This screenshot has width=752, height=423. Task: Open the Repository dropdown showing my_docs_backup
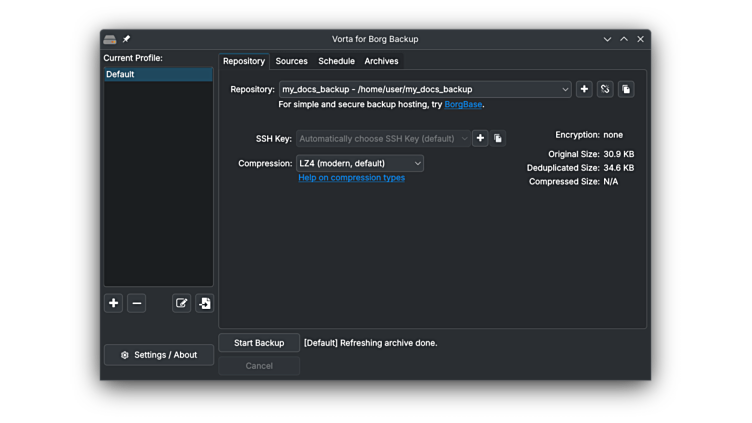[425, 89]
